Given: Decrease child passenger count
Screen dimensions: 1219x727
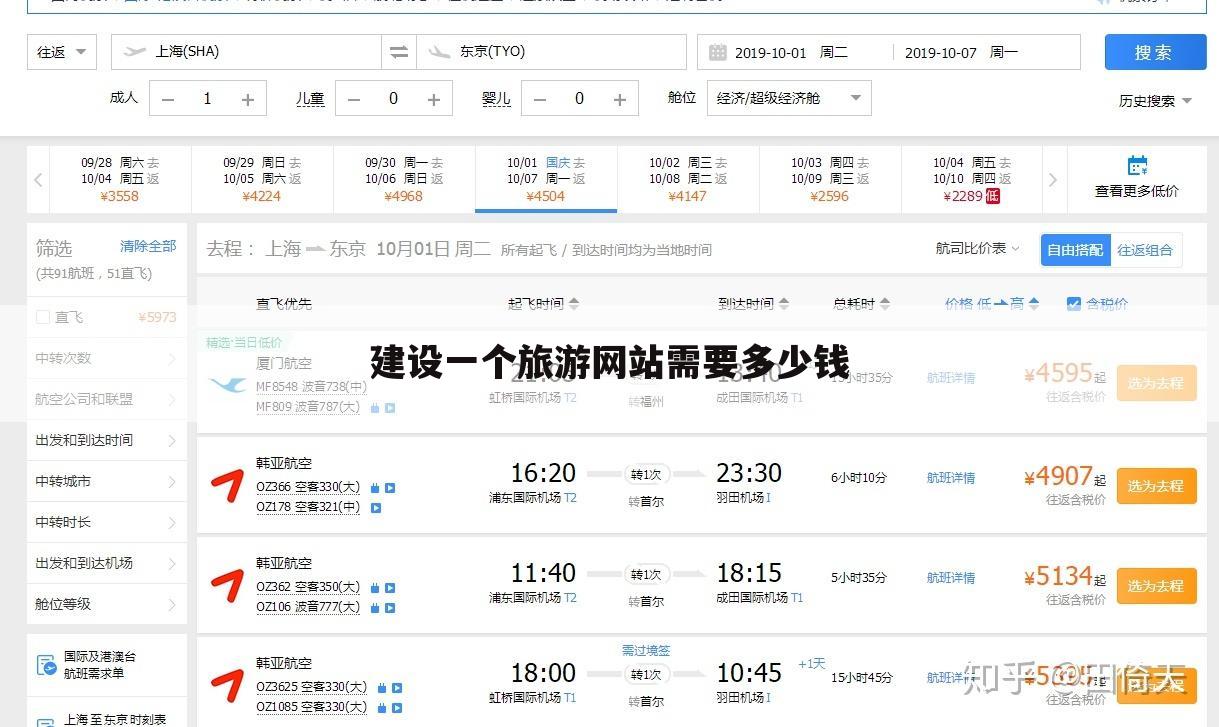Looking at the screenshot, I should (354, 99).
